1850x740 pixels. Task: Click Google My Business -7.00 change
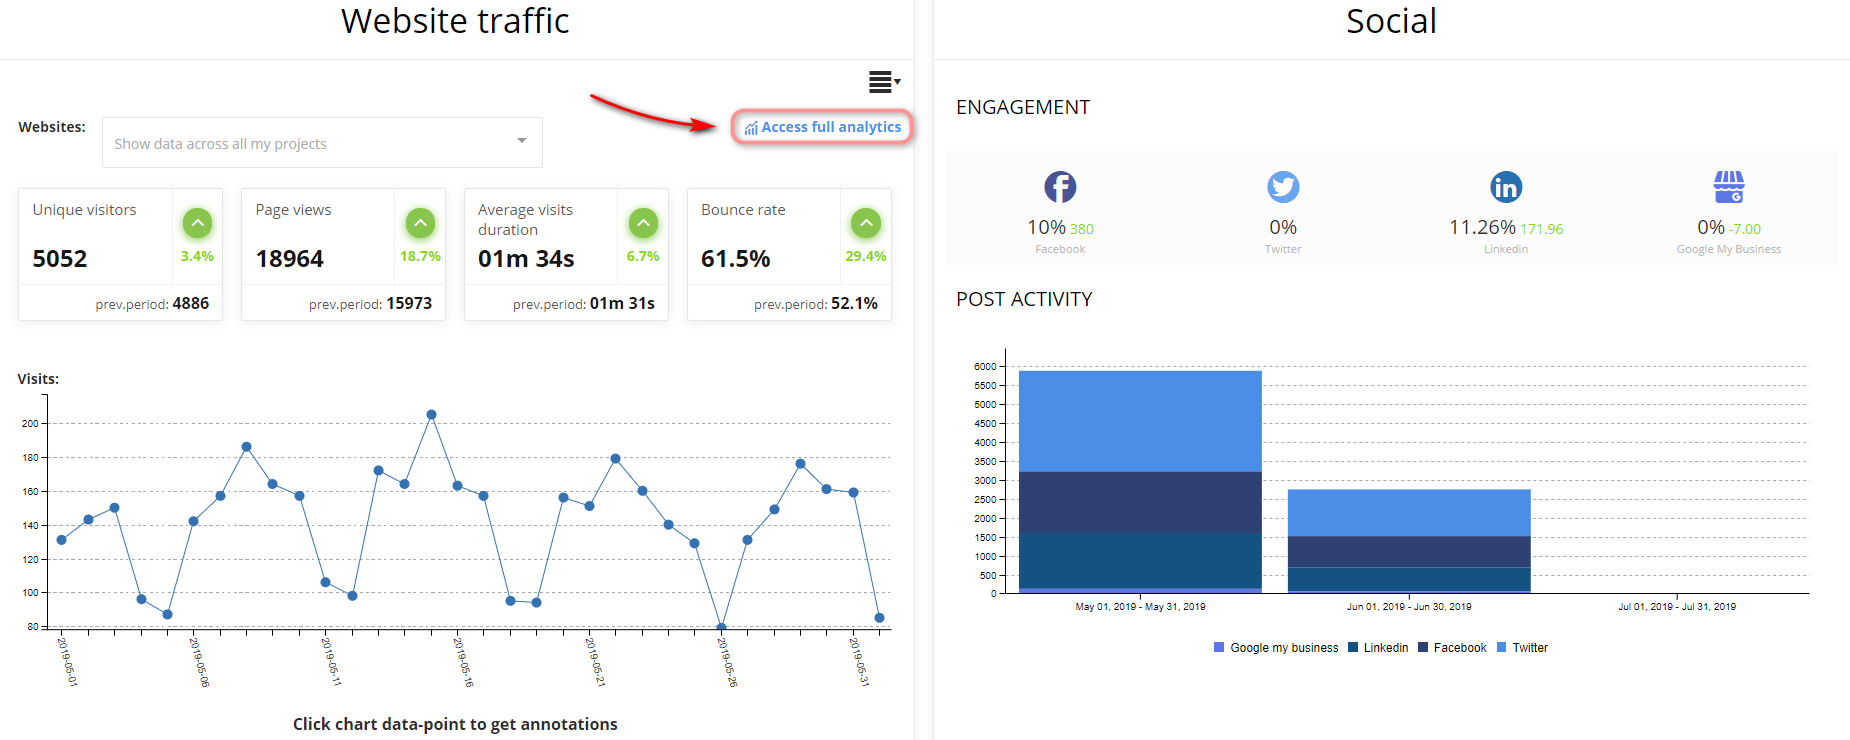point(1745,229)
